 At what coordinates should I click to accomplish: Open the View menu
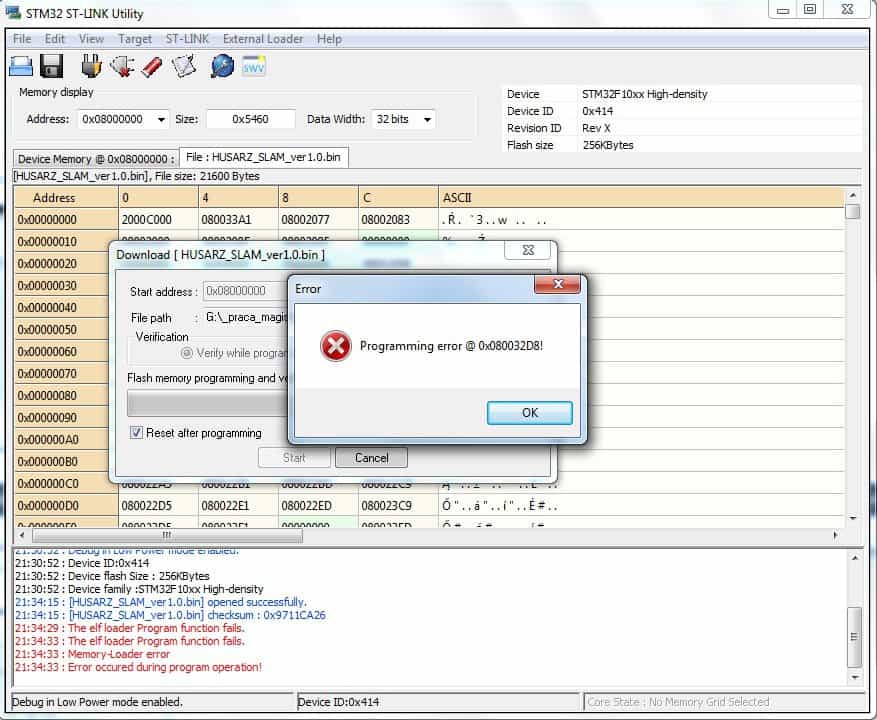(x=91, y=39)
